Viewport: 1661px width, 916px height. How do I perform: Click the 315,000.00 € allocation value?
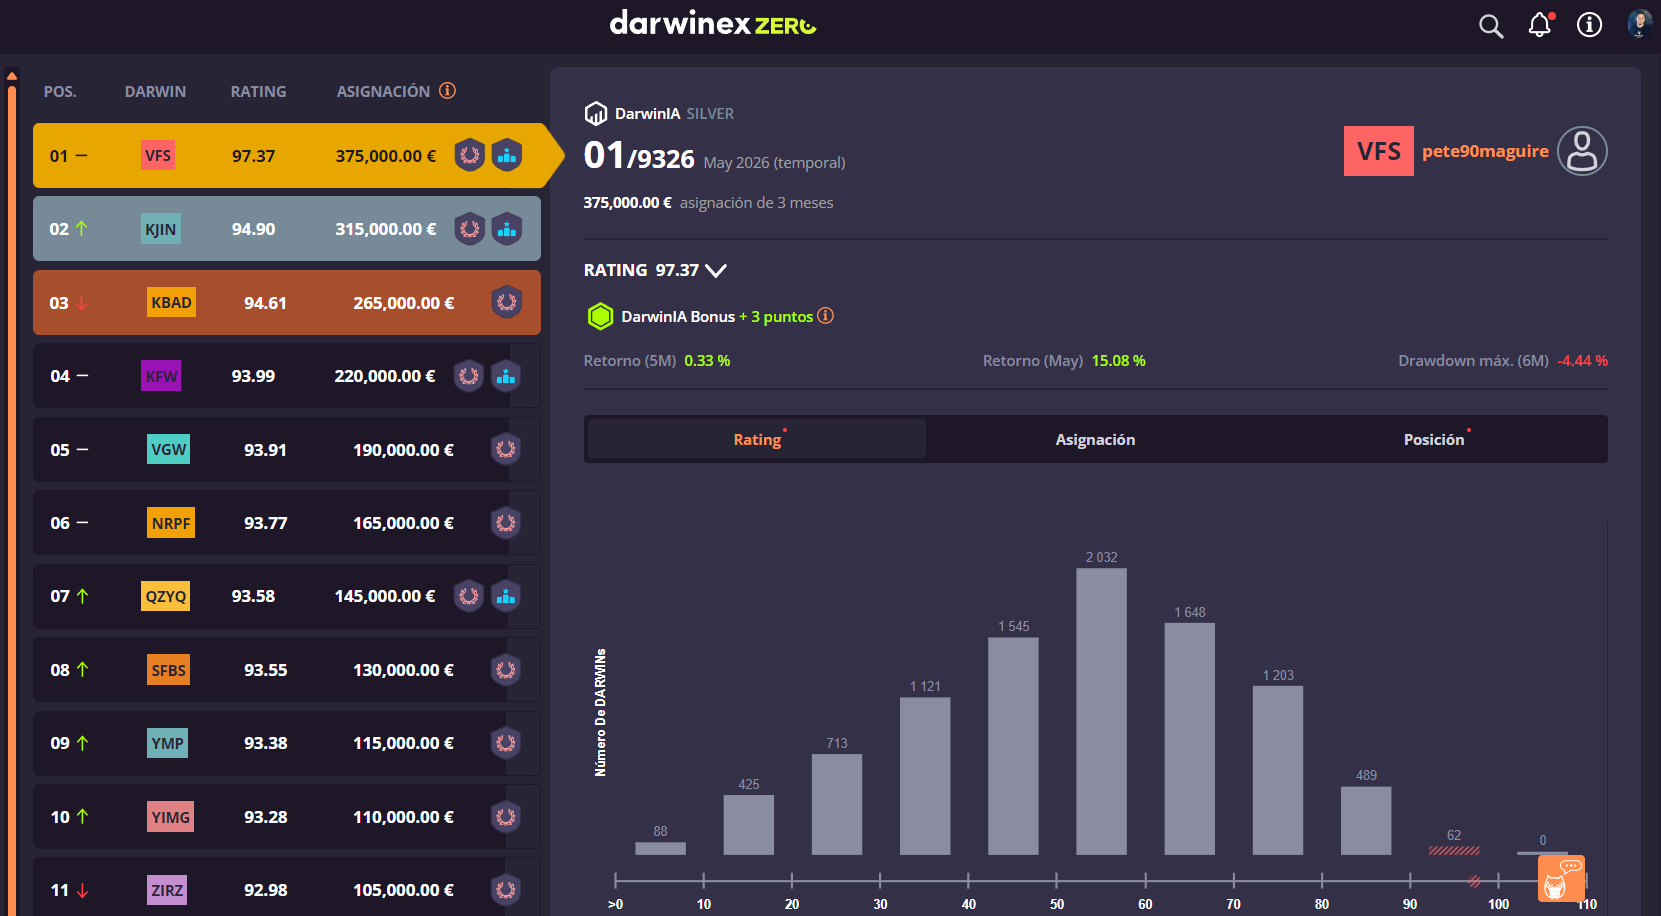click(386, 229)
